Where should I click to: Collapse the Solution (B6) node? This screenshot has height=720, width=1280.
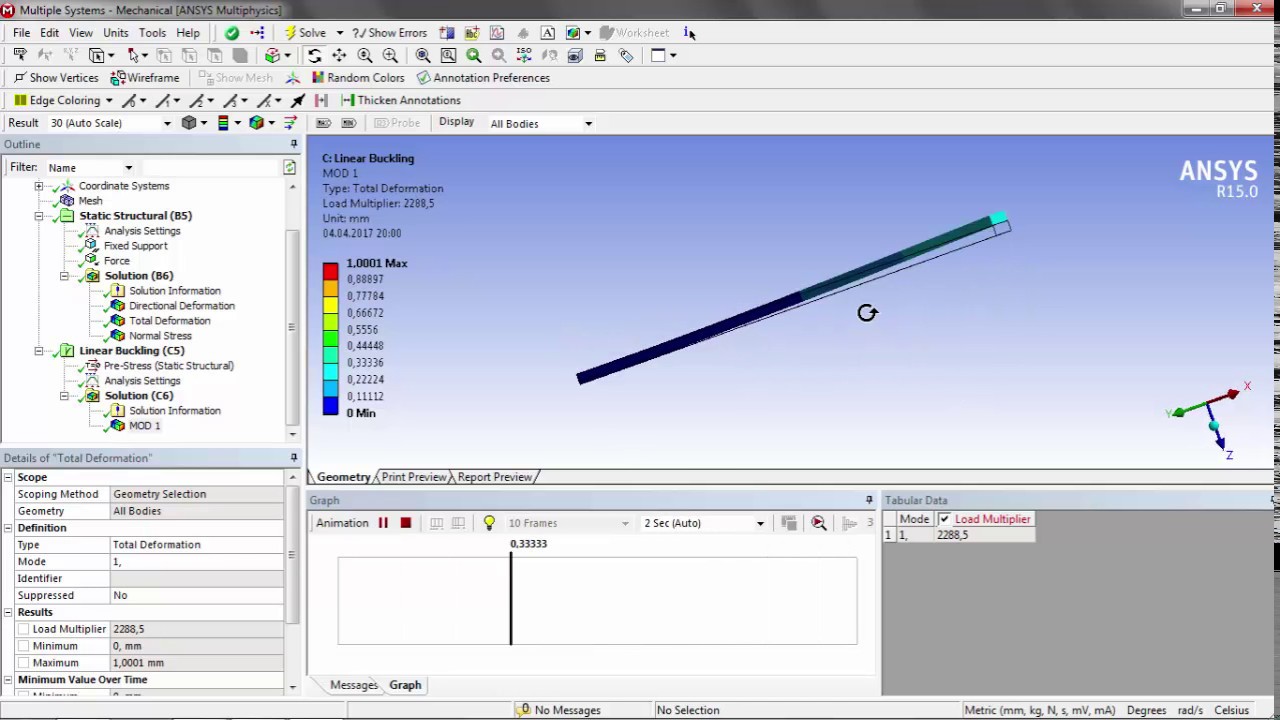tap(64, 276)
